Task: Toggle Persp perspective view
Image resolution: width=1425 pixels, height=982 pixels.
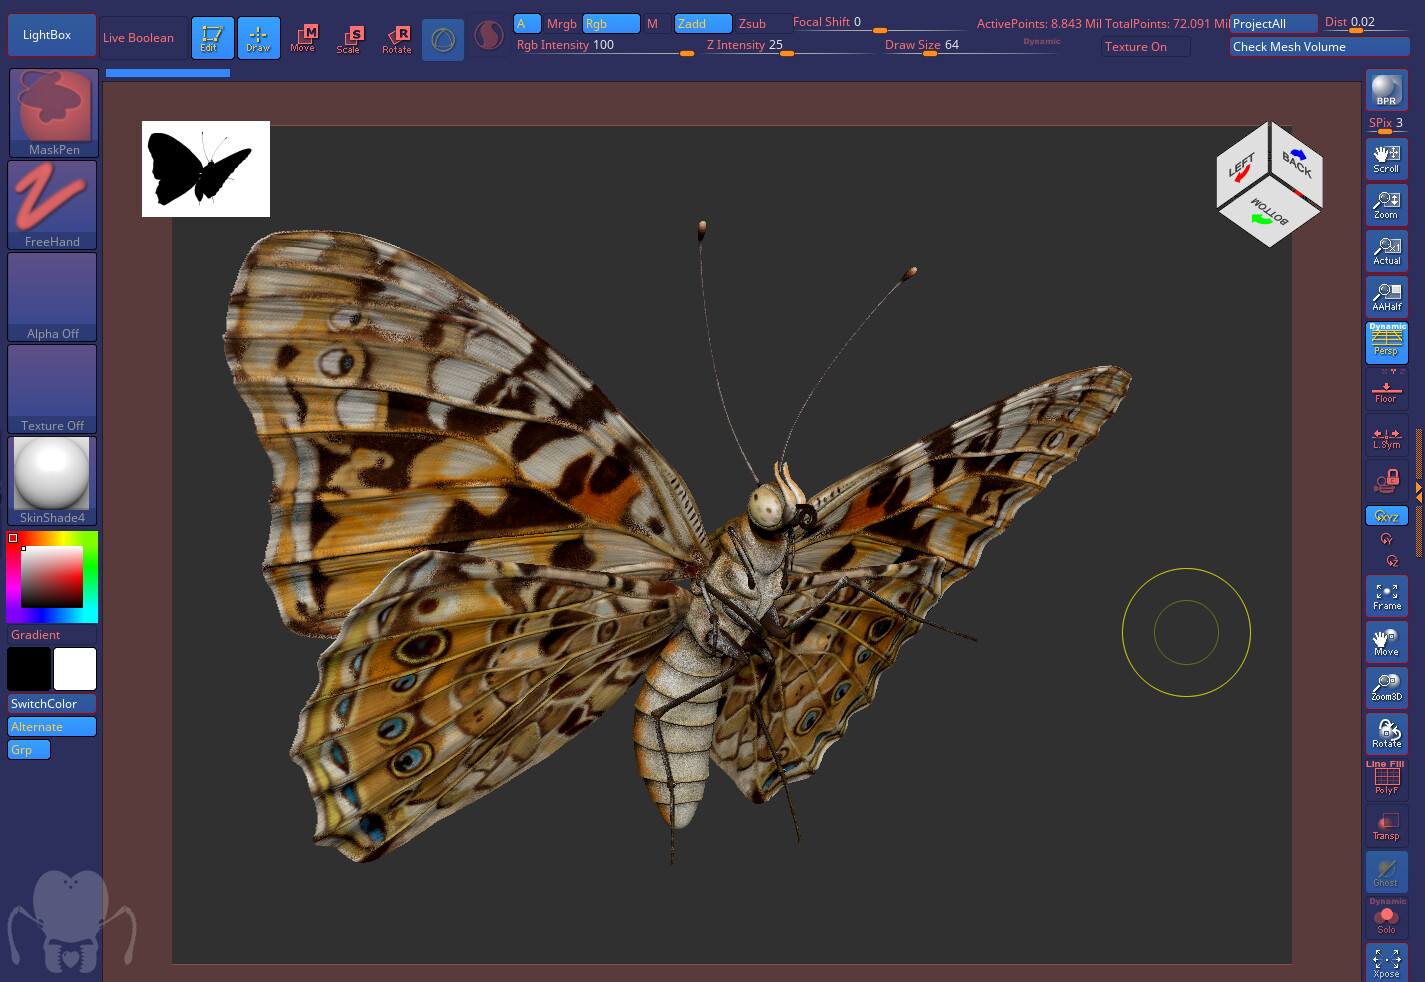Action: tap(1386, 343)
